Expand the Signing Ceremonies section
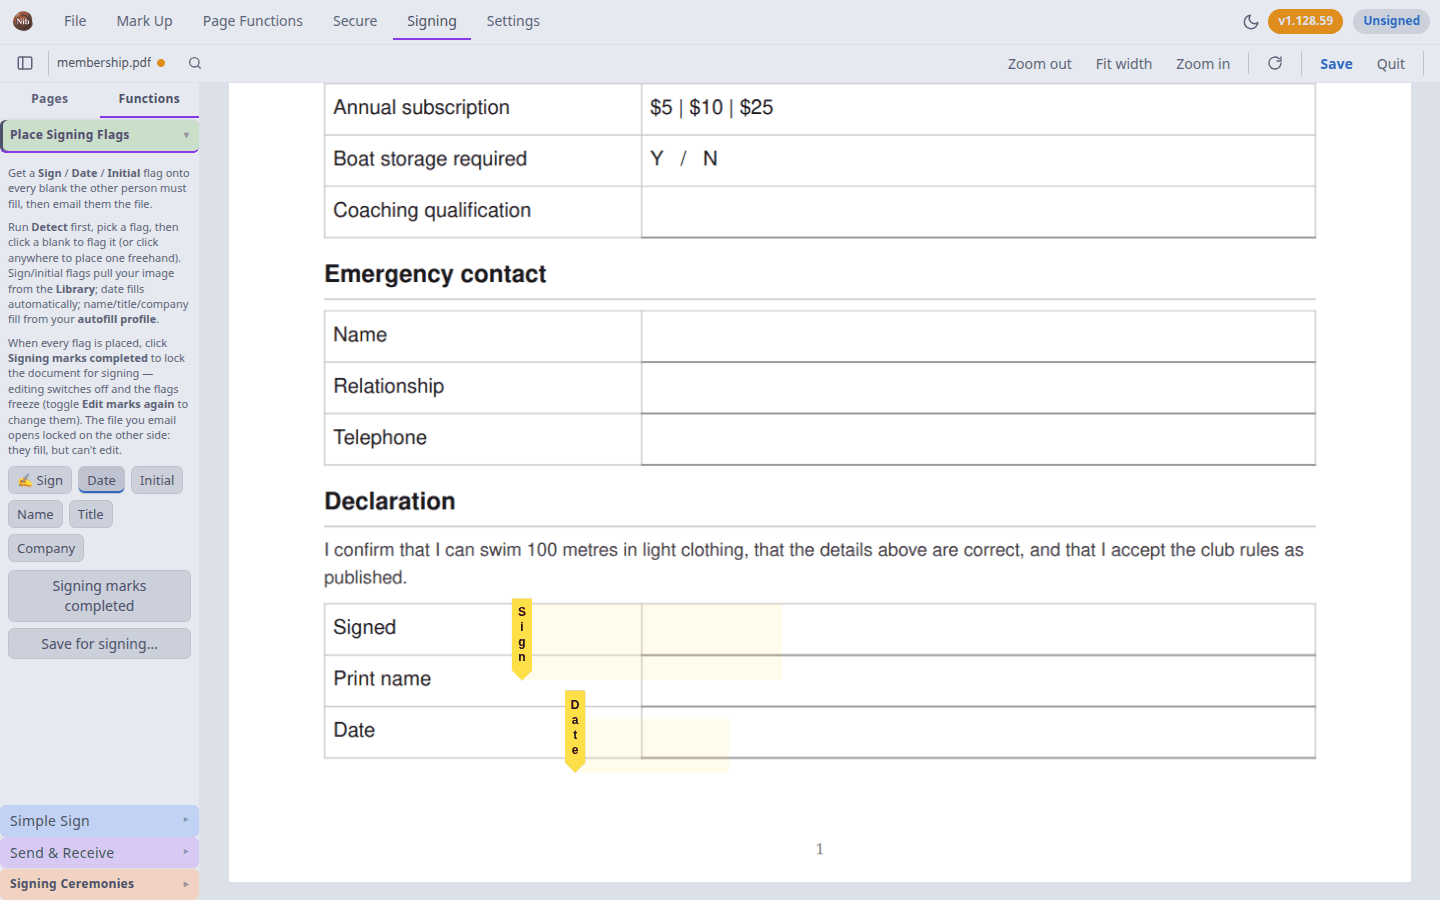The width and height of the screenshot is (1440, 900). pyautogui.click(x=99, y=884)
